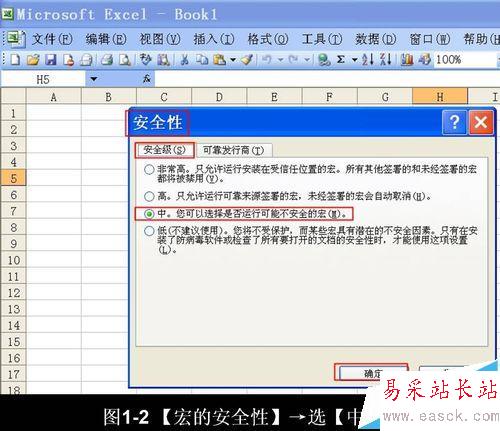Click the Save floppy disk icon

(51, 60)
